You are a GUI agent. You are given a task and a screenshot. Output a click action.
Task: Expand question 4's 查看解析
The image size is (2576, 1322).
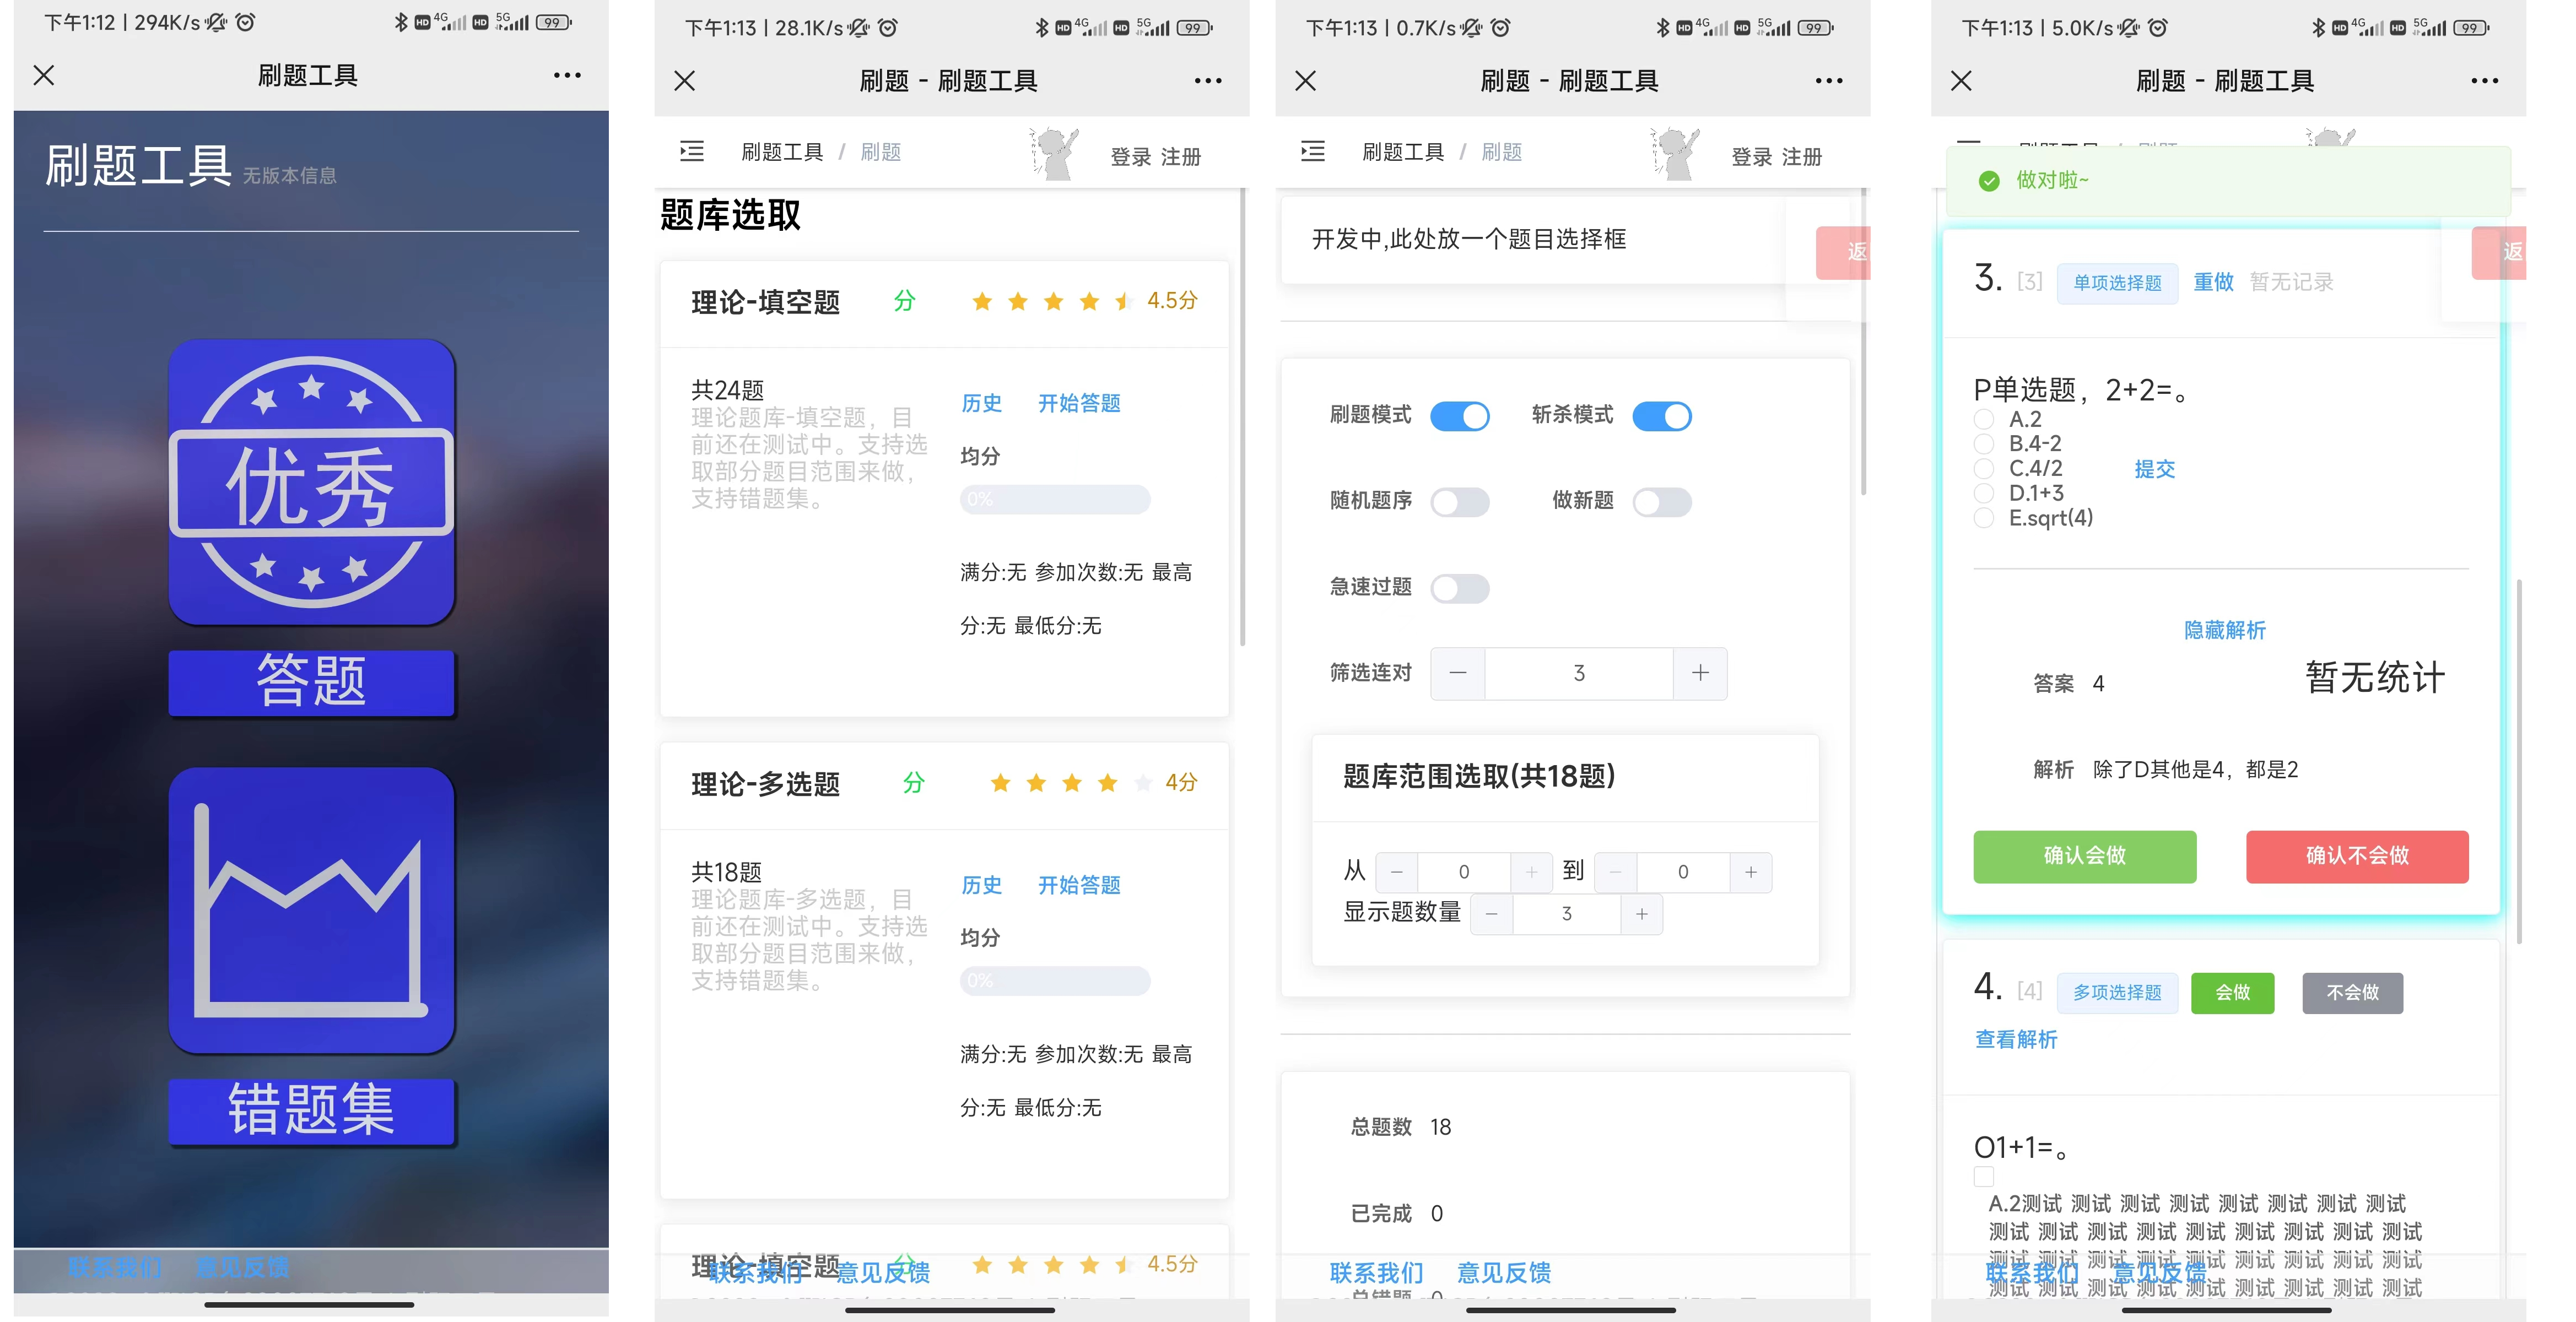pos(2016,1039)
